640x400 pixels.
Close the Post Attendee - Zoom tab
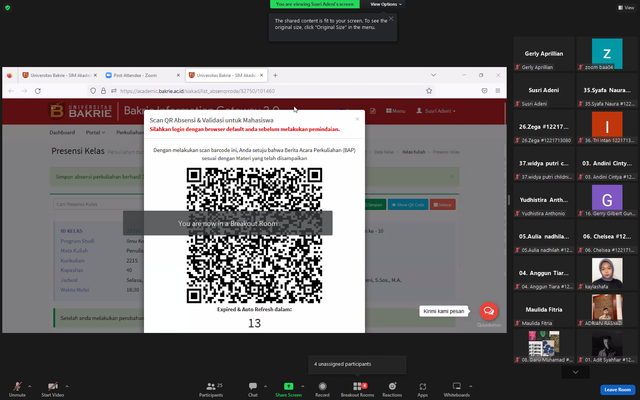[x=178, y=75]
